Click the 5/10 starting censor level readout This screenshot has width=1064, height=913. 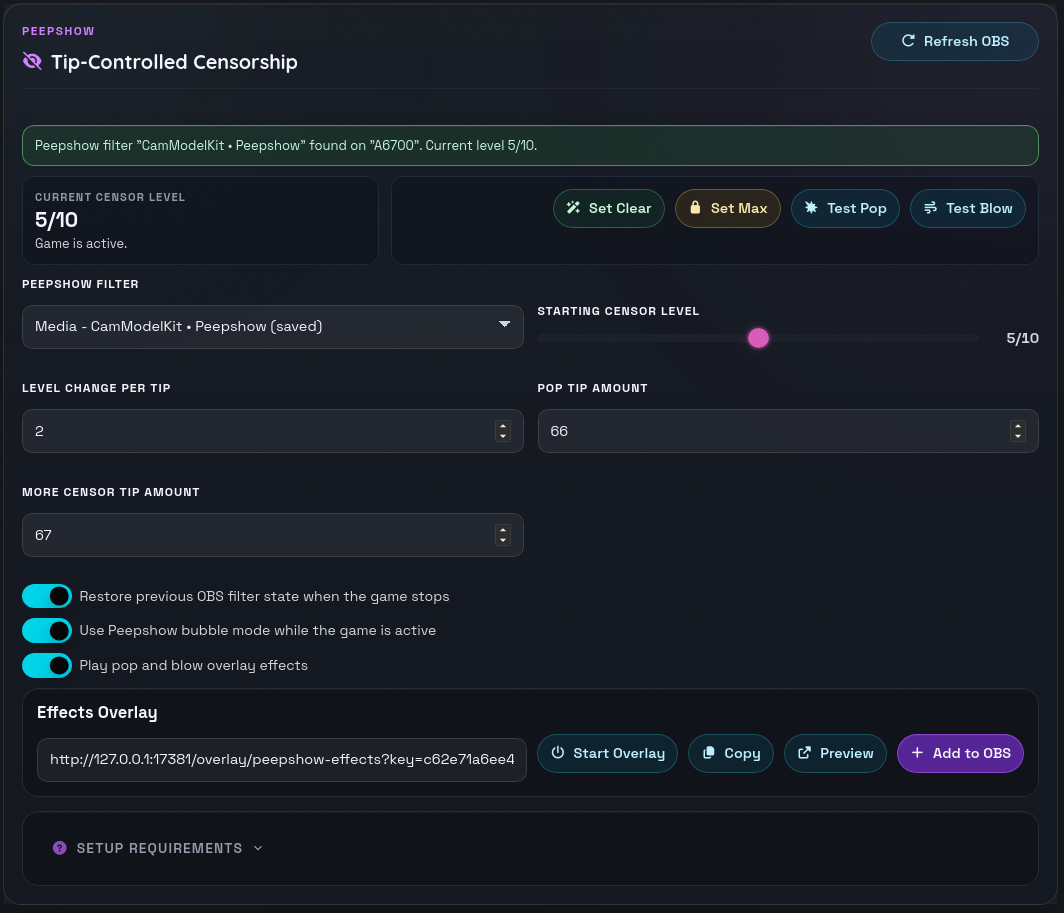point(1022,338)
